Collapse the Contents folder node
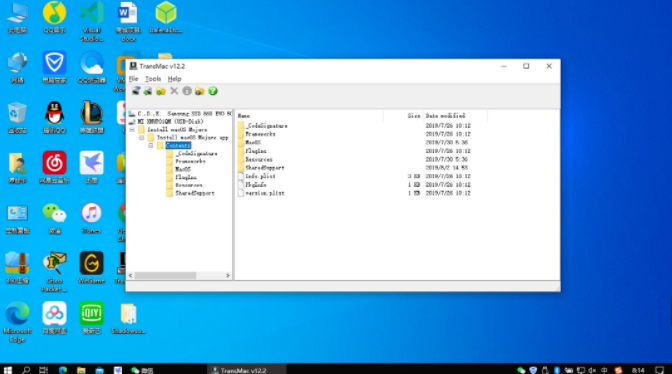Viewport: 672px width, 374px height. [151, 146]
